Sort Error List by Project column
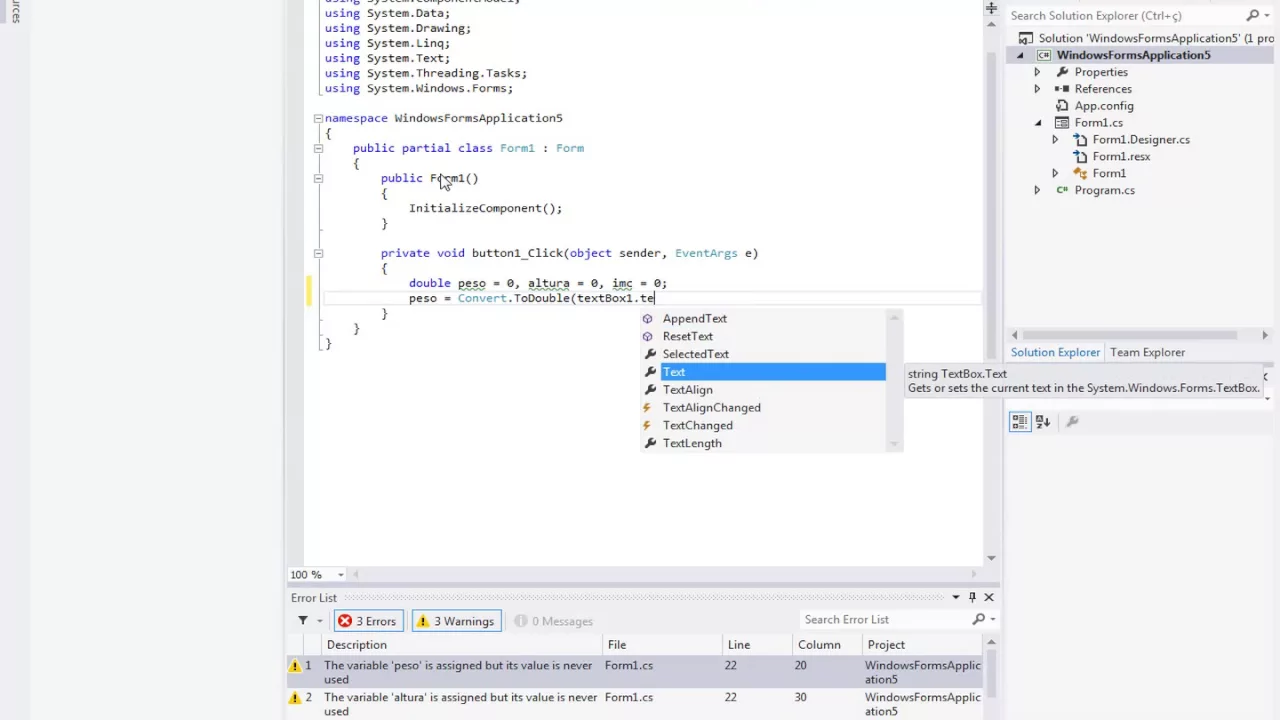 click(922, 645)
